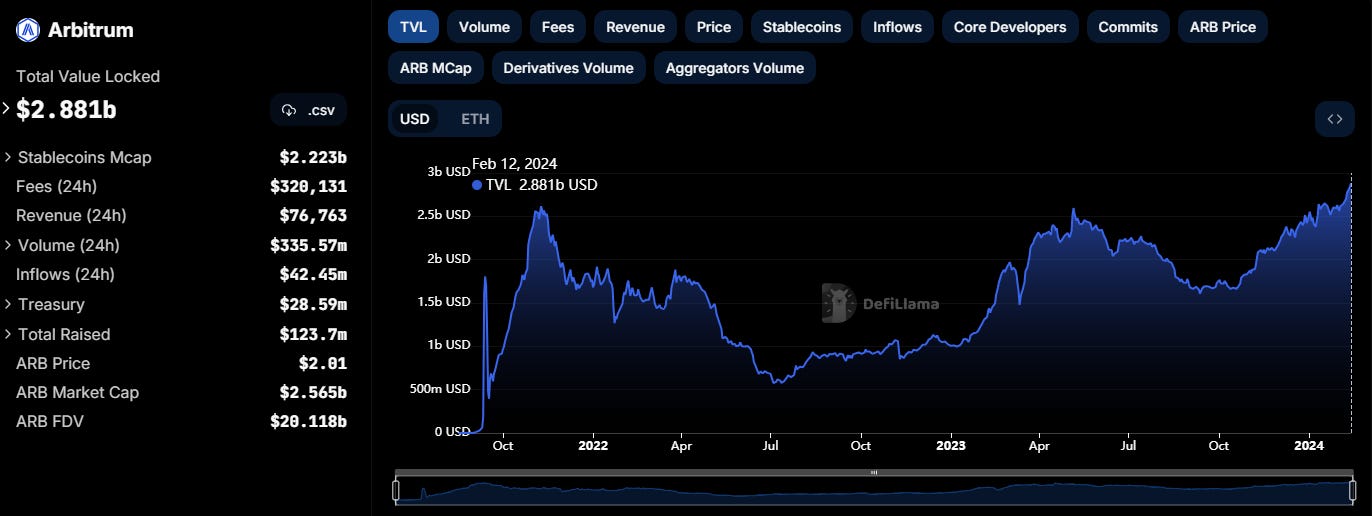The width and height of the screenshot is (1372, 516).
Task: Click the Fees (24h) value $320,131
Action: [x=308, y=187]
